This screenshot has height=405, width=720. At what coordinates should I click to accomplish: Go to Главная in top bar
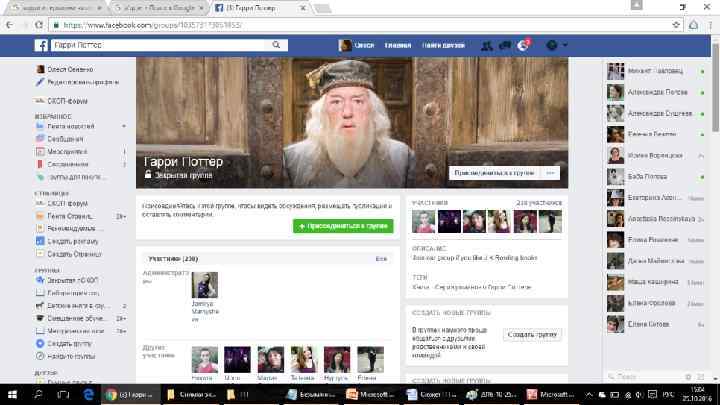point(398,45)
